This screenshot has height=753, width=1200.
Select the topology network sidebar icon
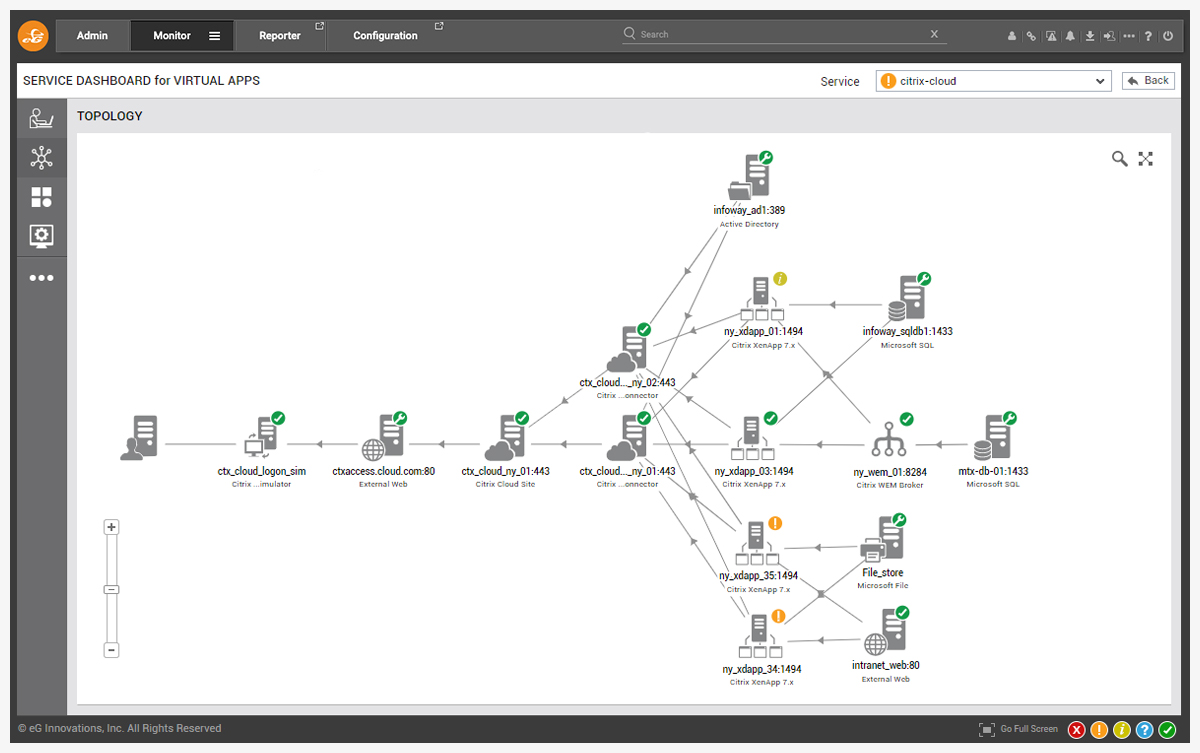(x=41, y=157)
